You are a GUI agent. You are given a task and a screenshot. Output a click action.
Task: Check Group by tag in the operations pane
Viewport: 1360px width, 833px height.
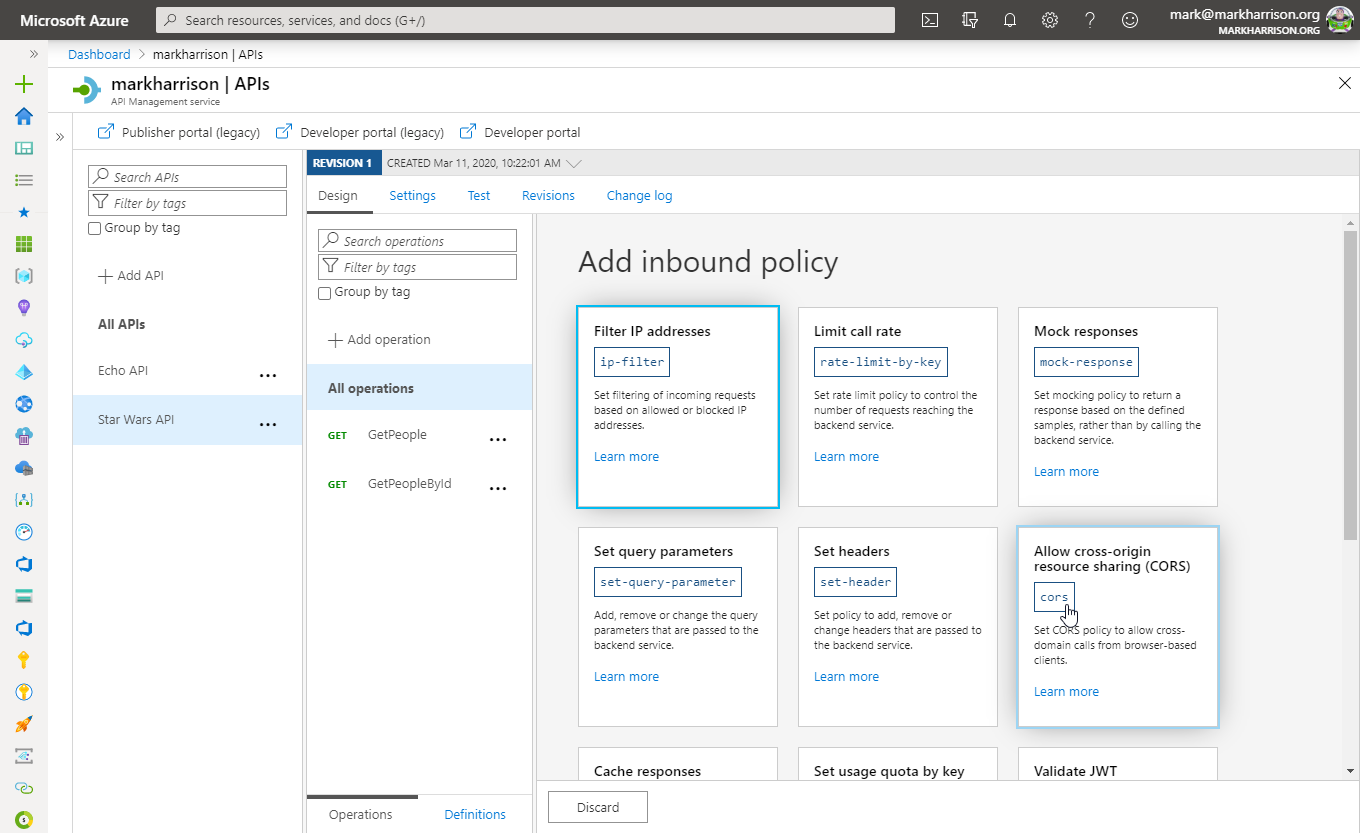pos(324,292)
